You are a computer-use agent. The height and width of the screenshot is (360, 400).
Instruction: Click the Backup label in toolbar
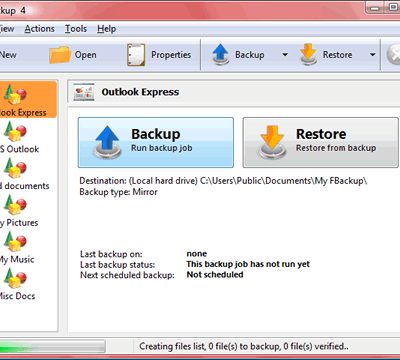click(x=250, y=55)
